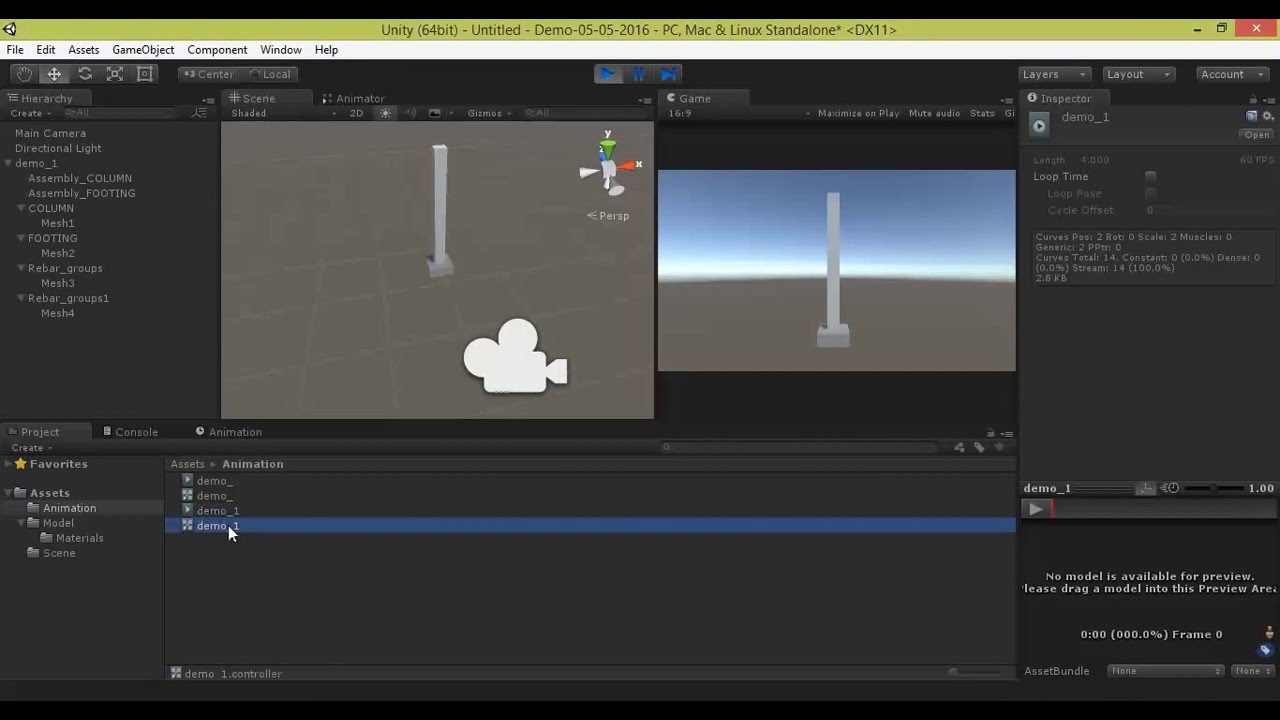Collapse the COLUMN object in Hierarchy

(x=21, y=208)
